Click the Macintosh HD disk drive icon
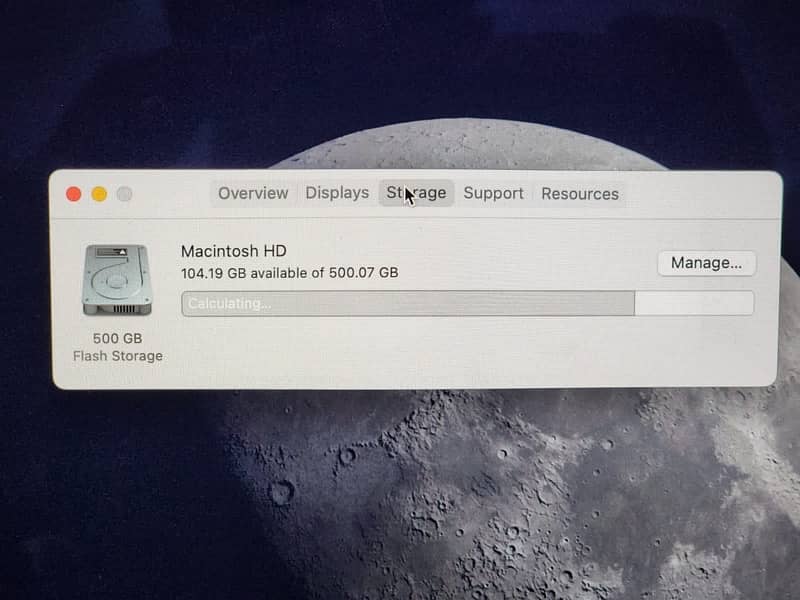The image size is (800, 600). coord(118,282)
